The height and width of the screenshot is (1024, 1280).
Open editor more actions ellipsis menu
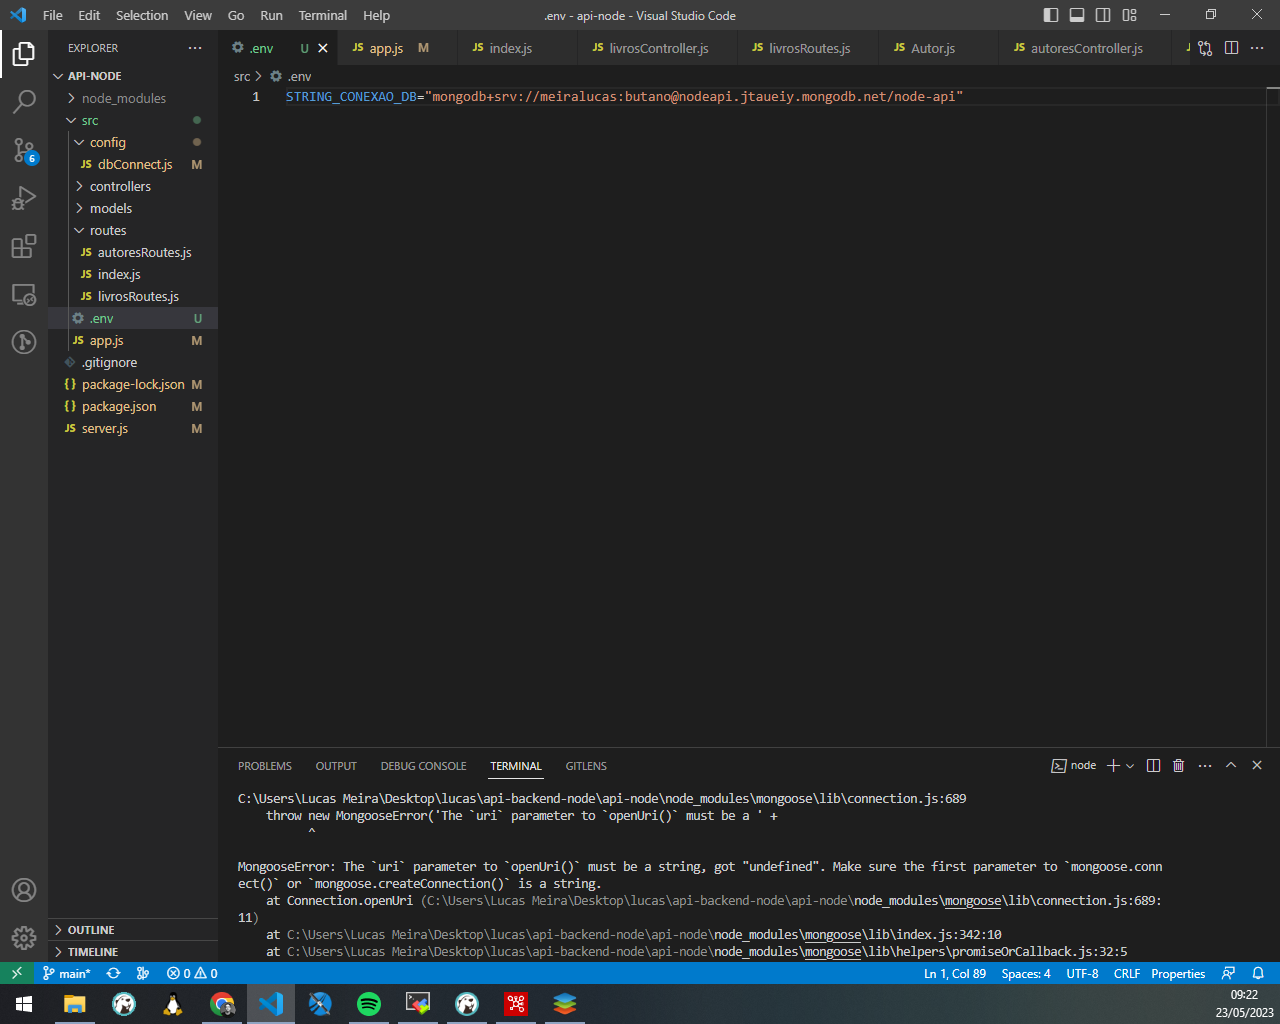tap(1257, 48)
